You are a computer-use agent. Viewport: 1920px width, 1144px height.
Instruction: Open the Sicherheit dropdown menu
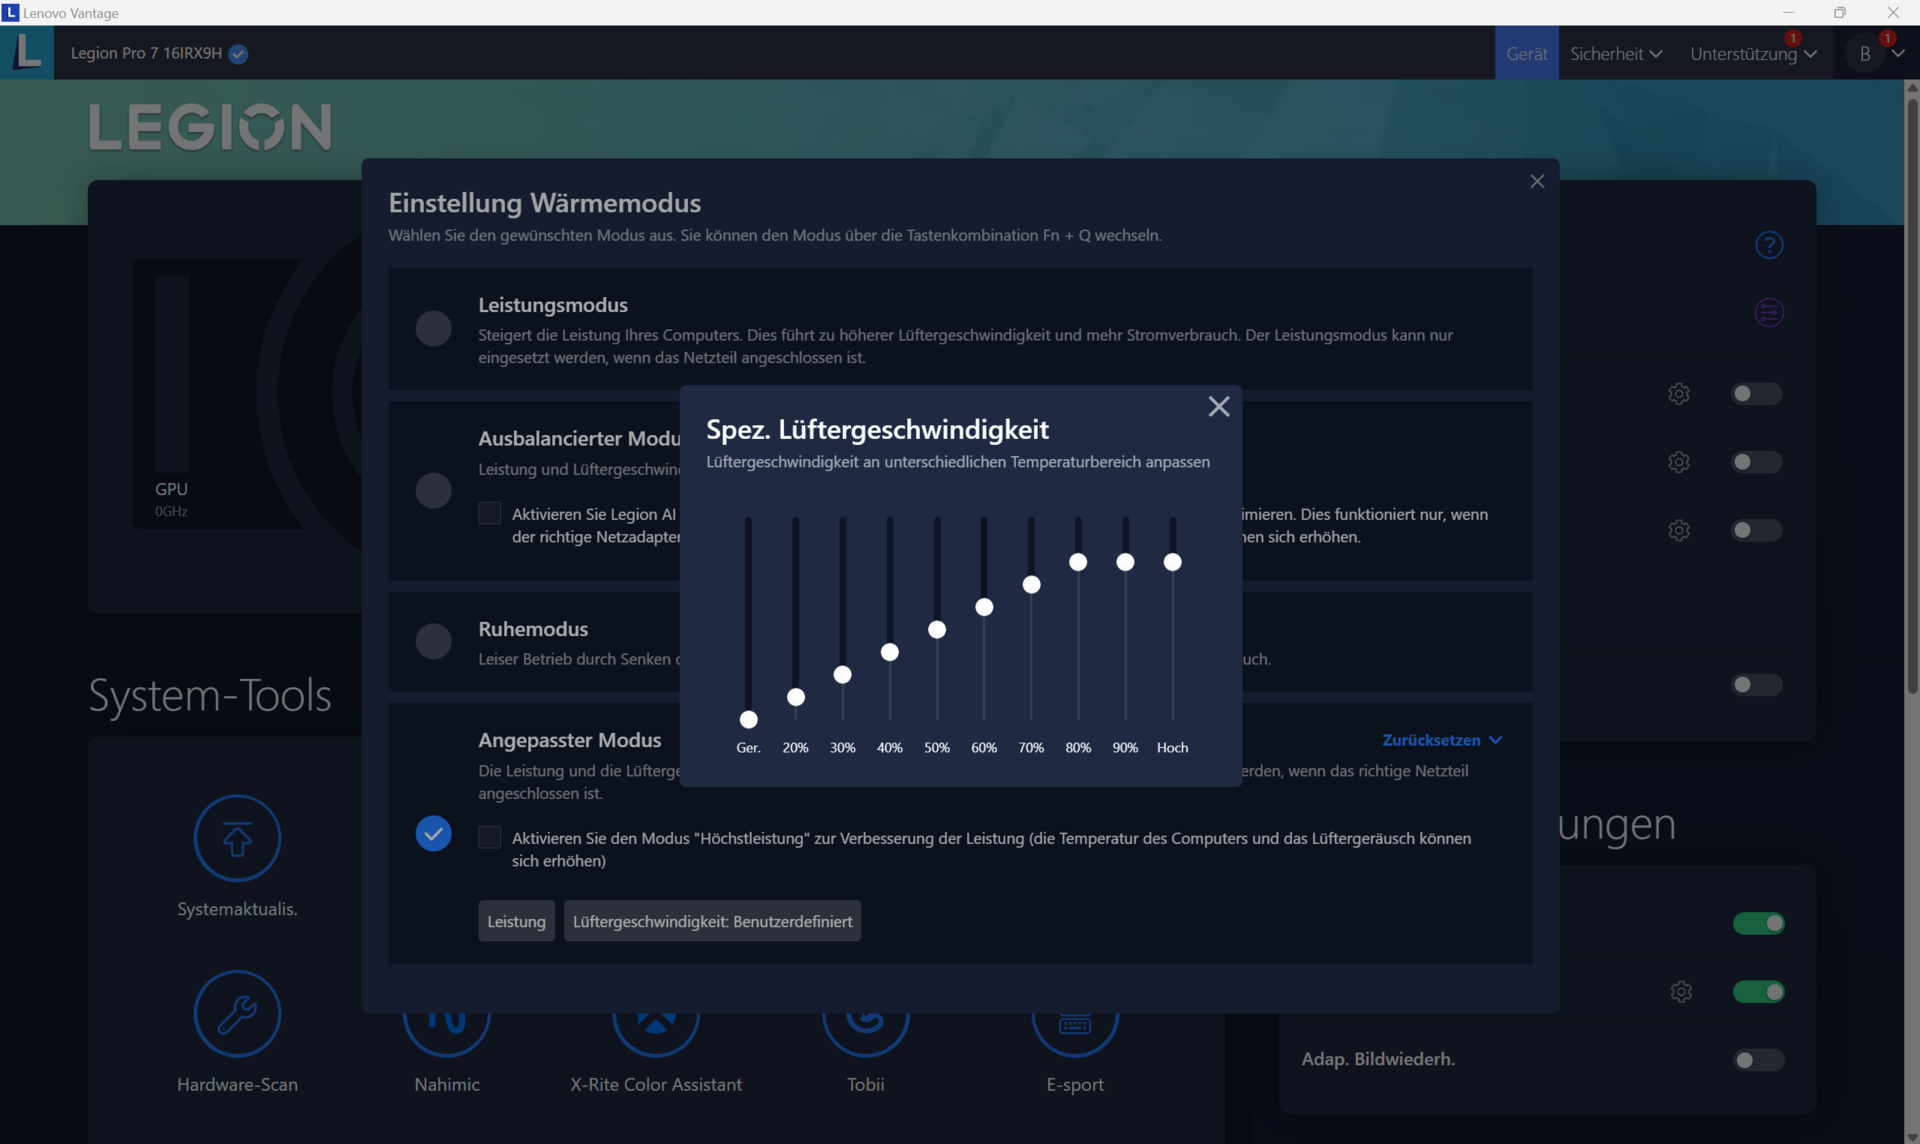1615,53
